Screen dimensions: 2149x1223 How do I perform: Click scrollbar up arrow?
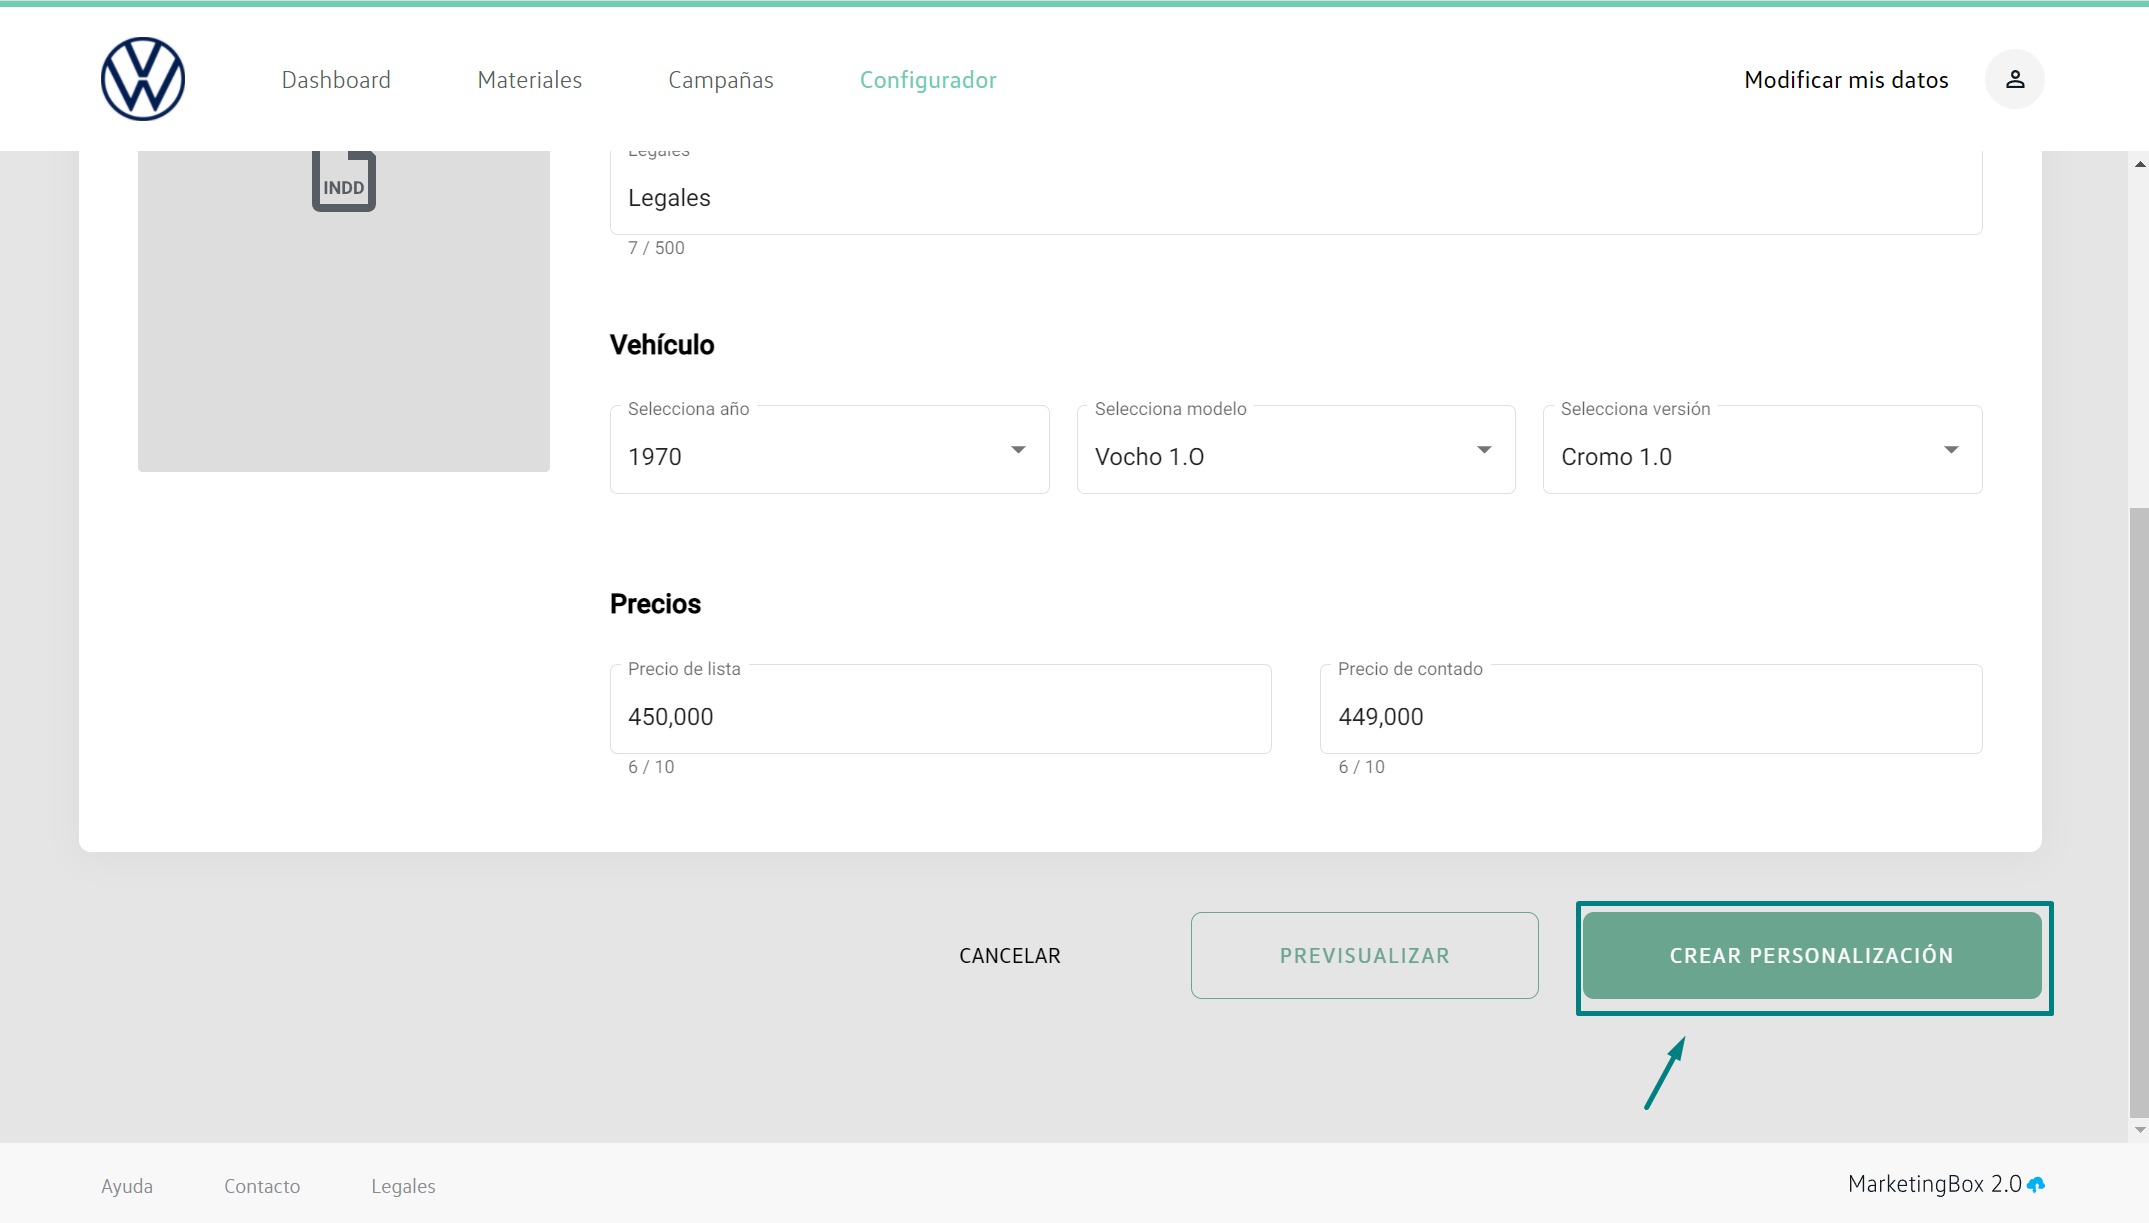point(2139,164)
